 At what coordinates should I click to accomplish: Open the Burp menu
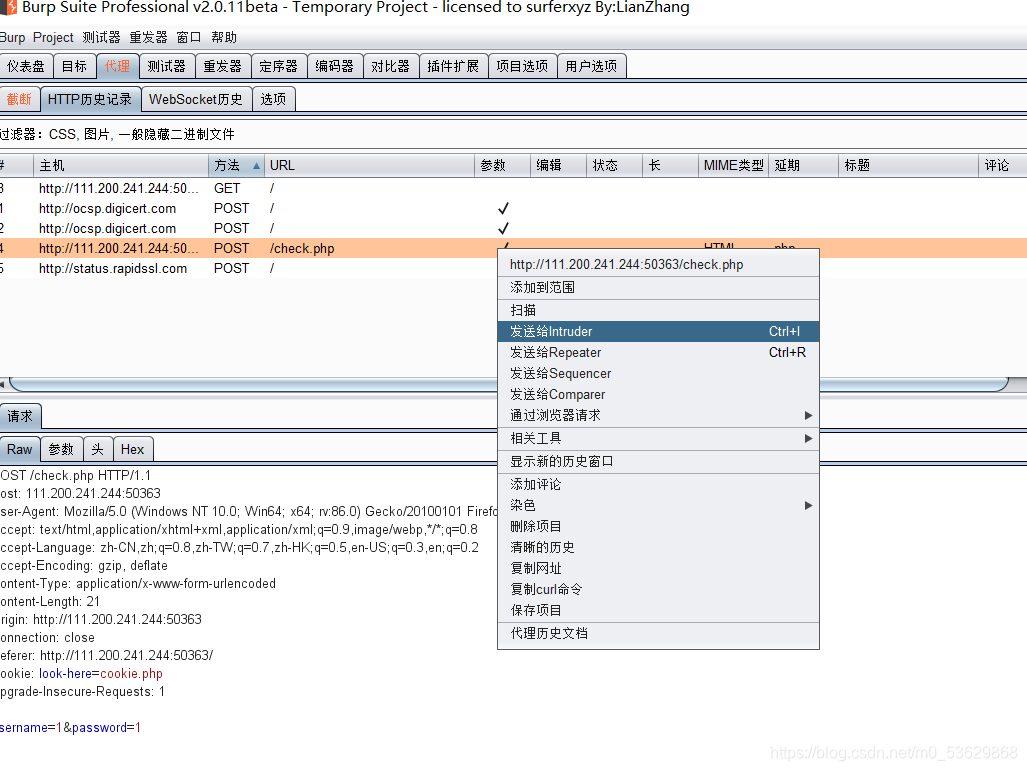point(12,37)
